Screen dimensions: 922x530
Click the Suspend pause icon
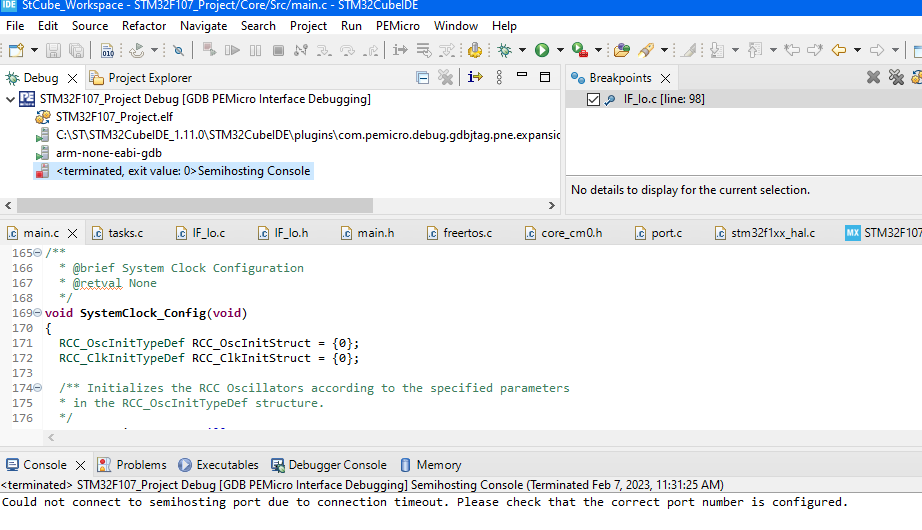tap(255, 51)
